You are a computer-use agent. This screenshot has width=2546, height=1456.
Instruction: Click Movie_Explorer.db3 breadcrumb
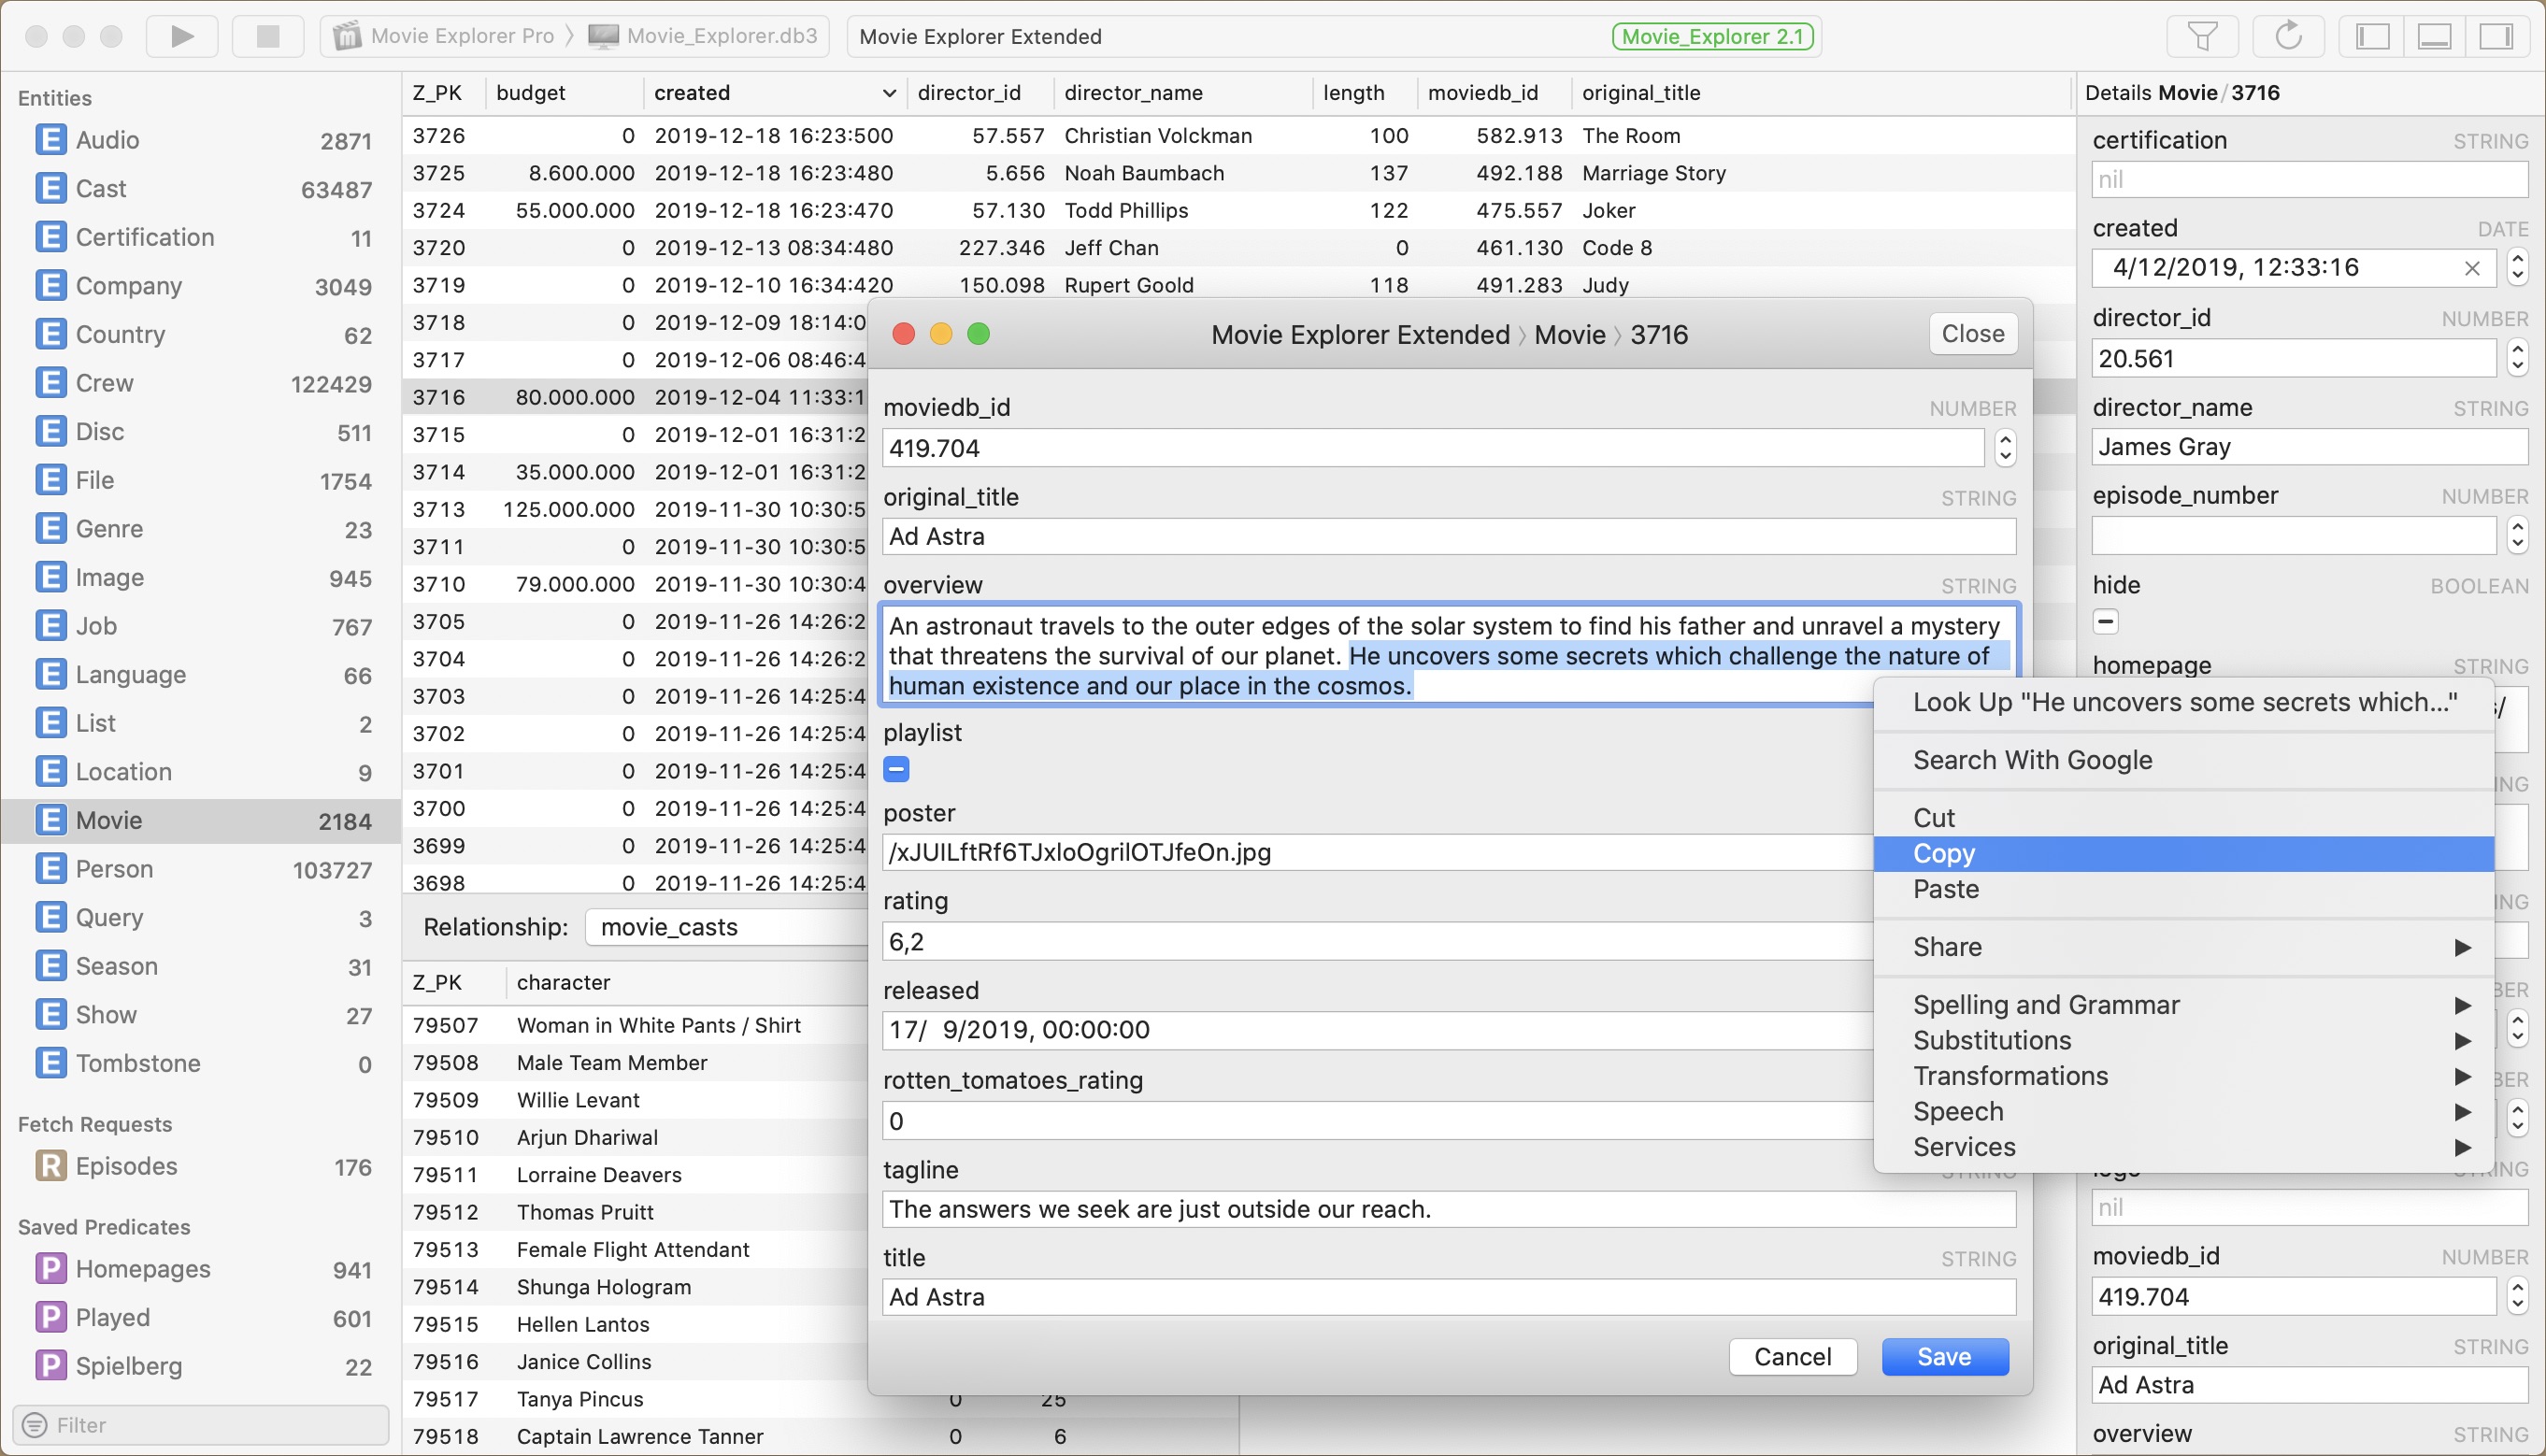coord(702,37)
